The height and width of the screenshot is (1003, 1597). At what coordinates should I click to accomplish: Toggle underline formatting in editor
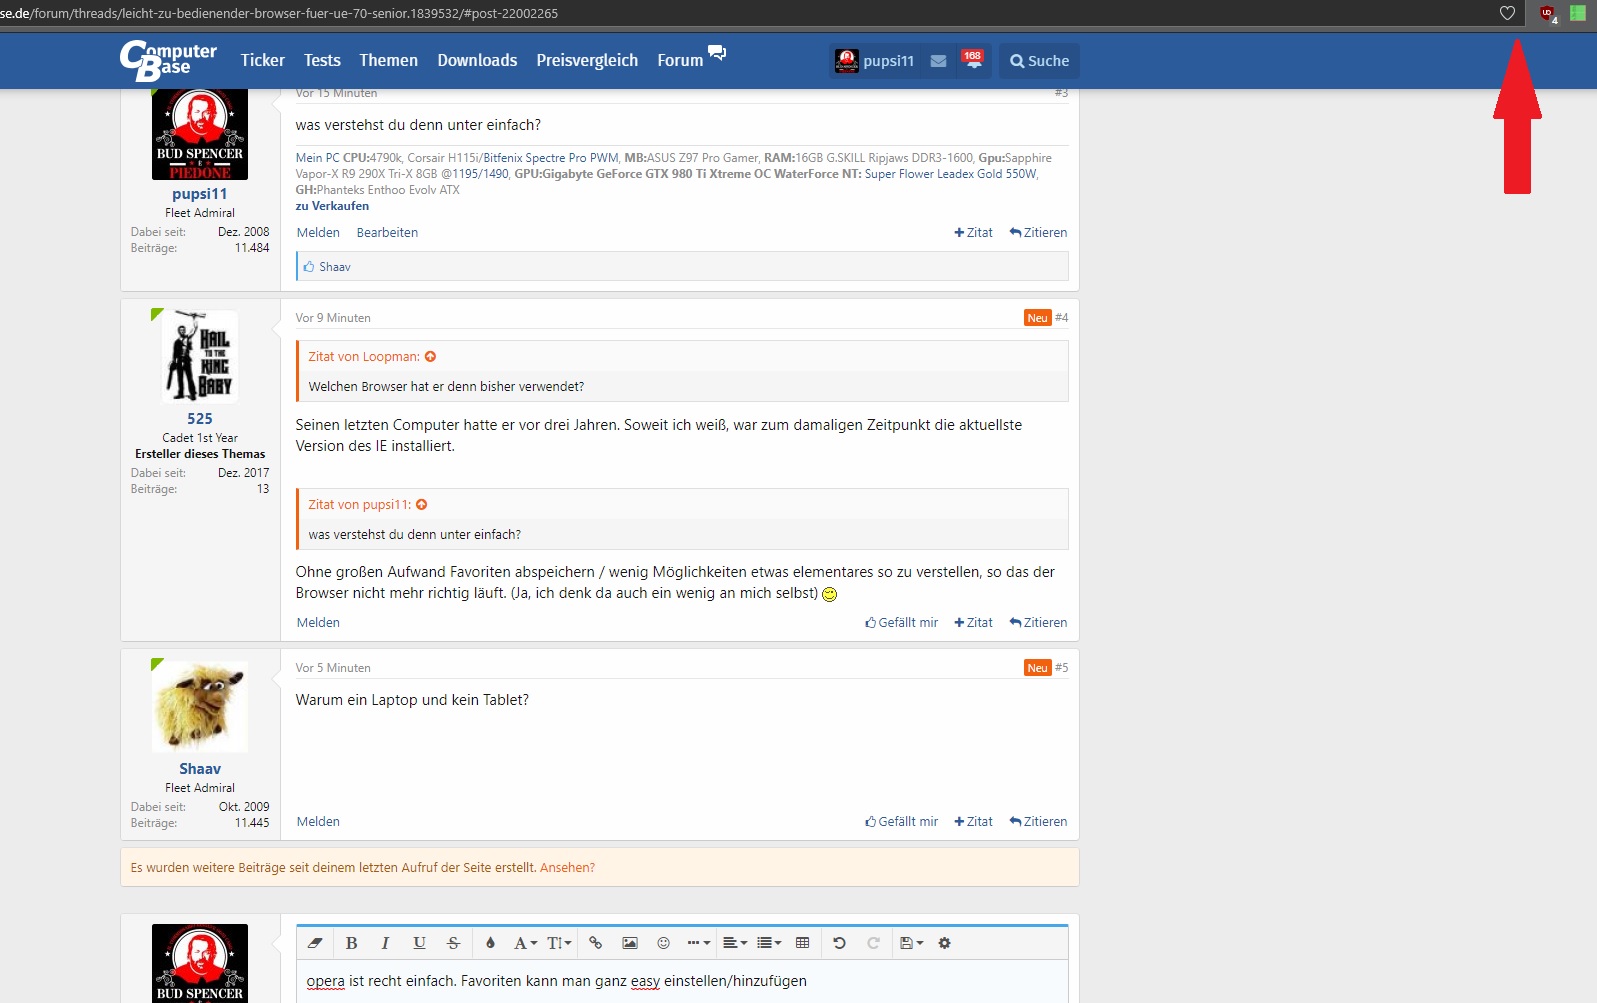419,943
